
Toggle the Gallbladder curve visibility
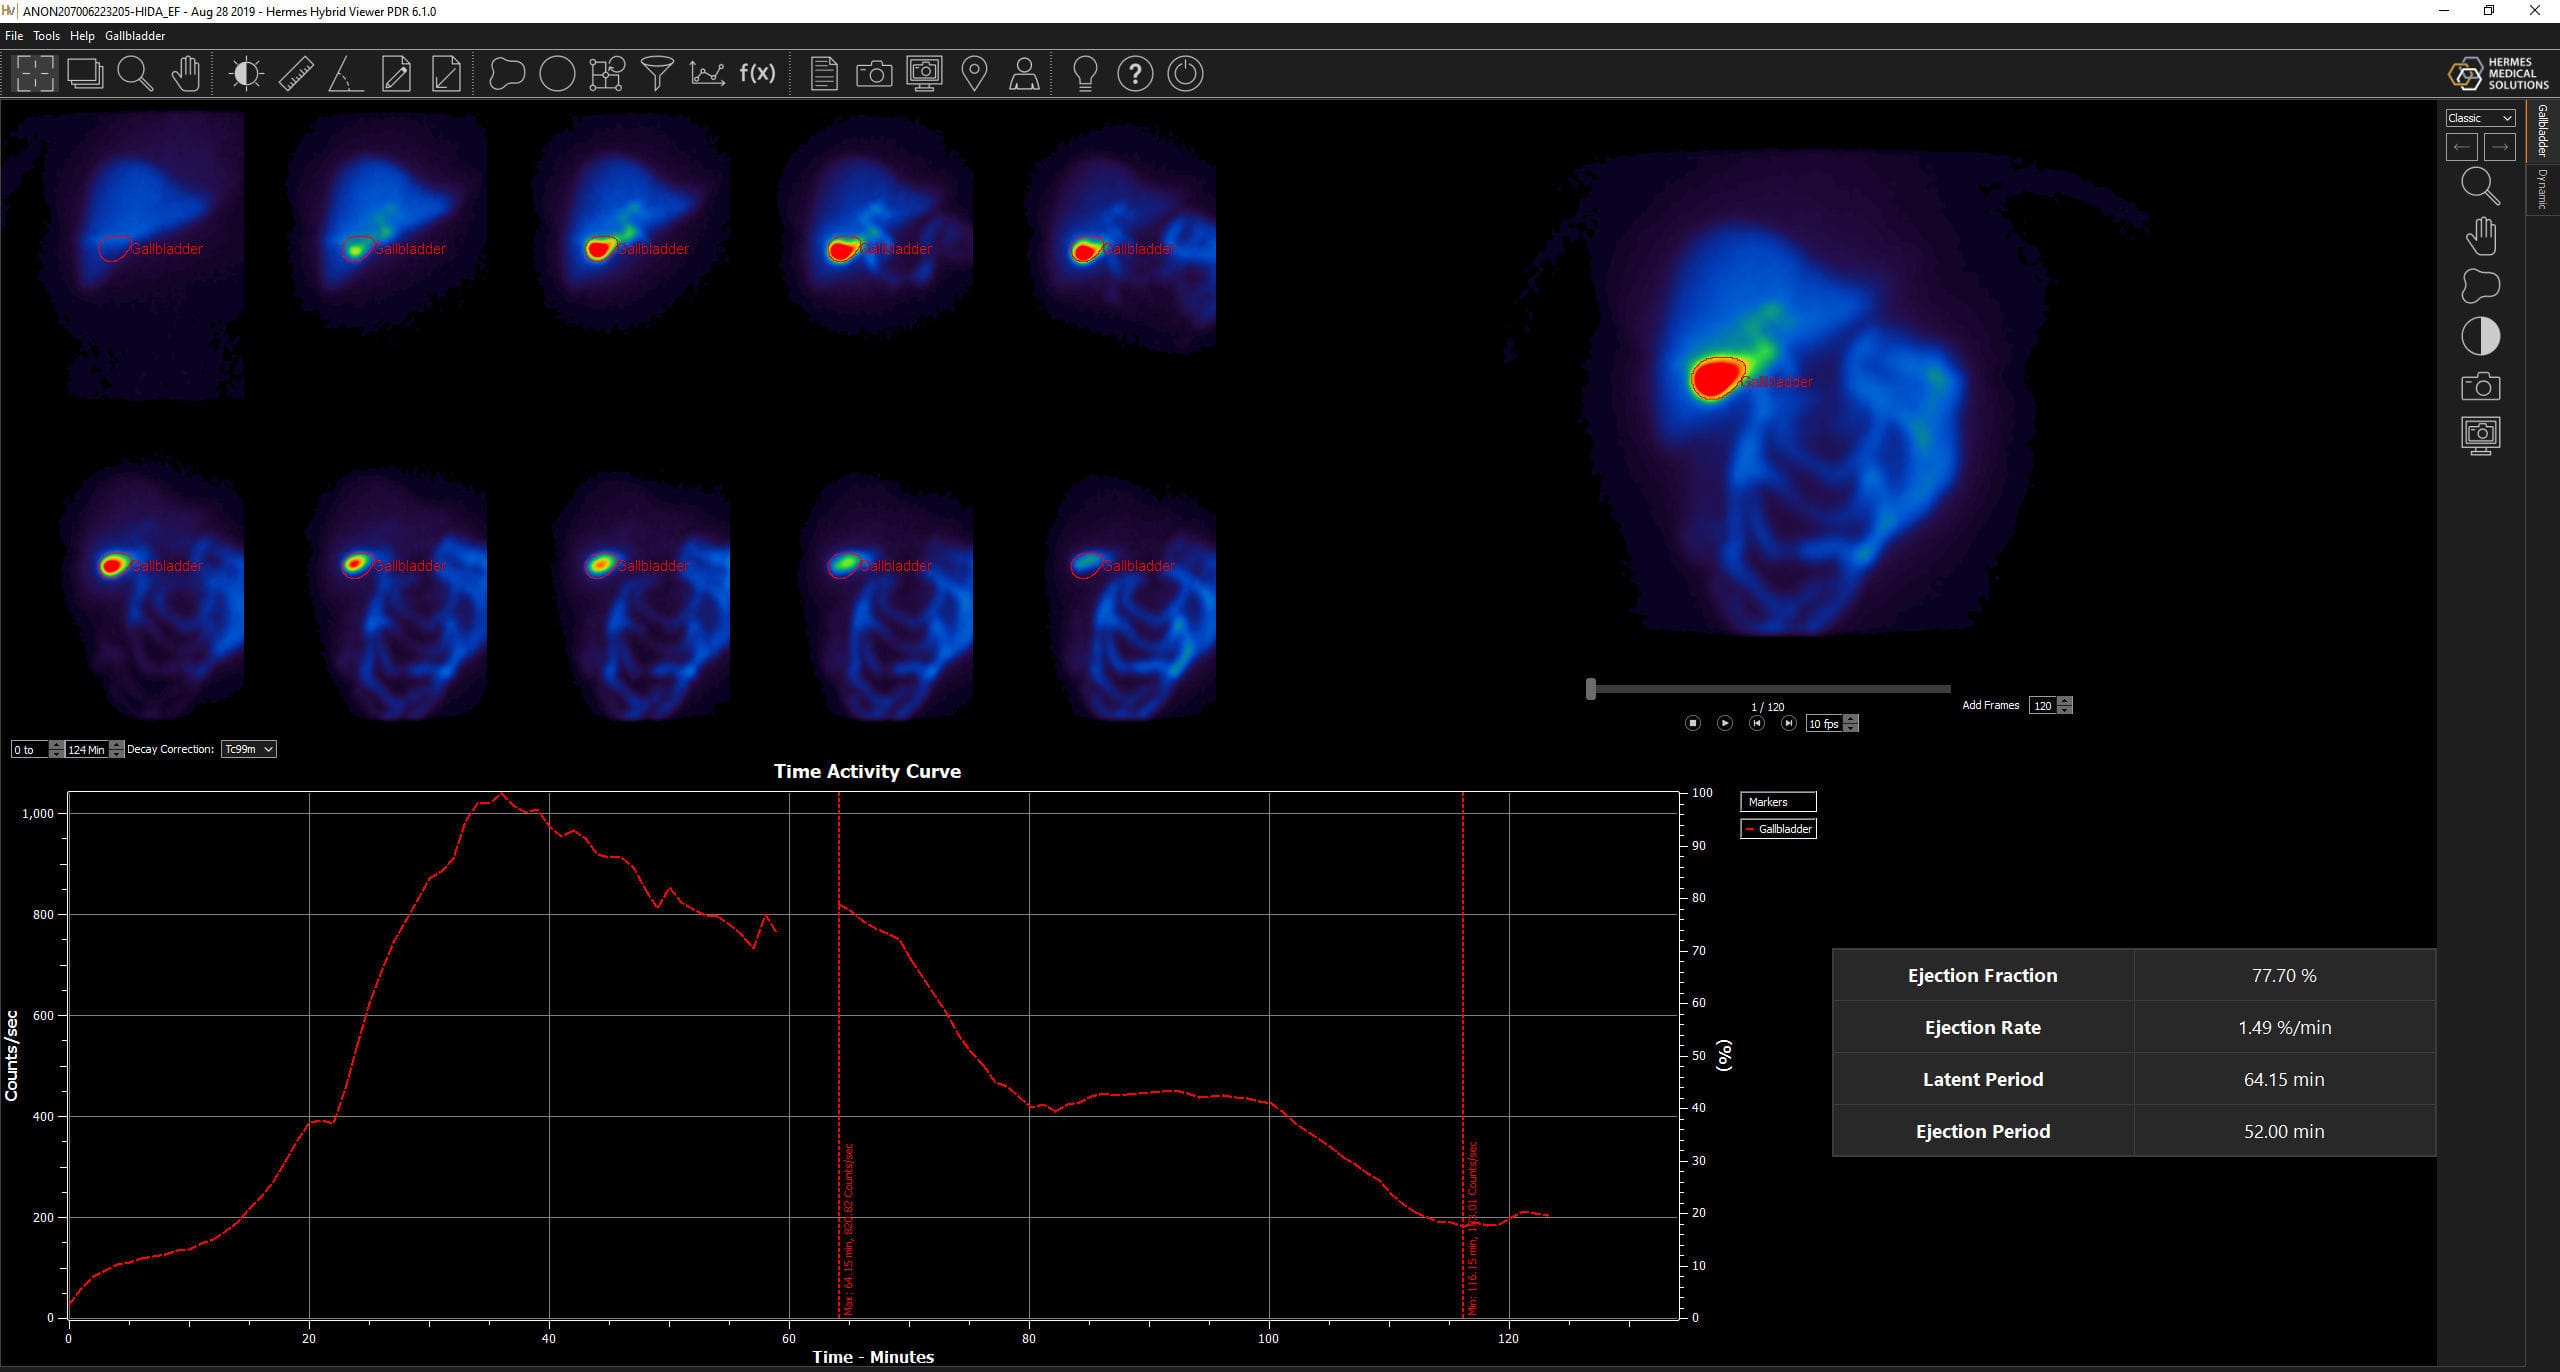point(1778,828)
